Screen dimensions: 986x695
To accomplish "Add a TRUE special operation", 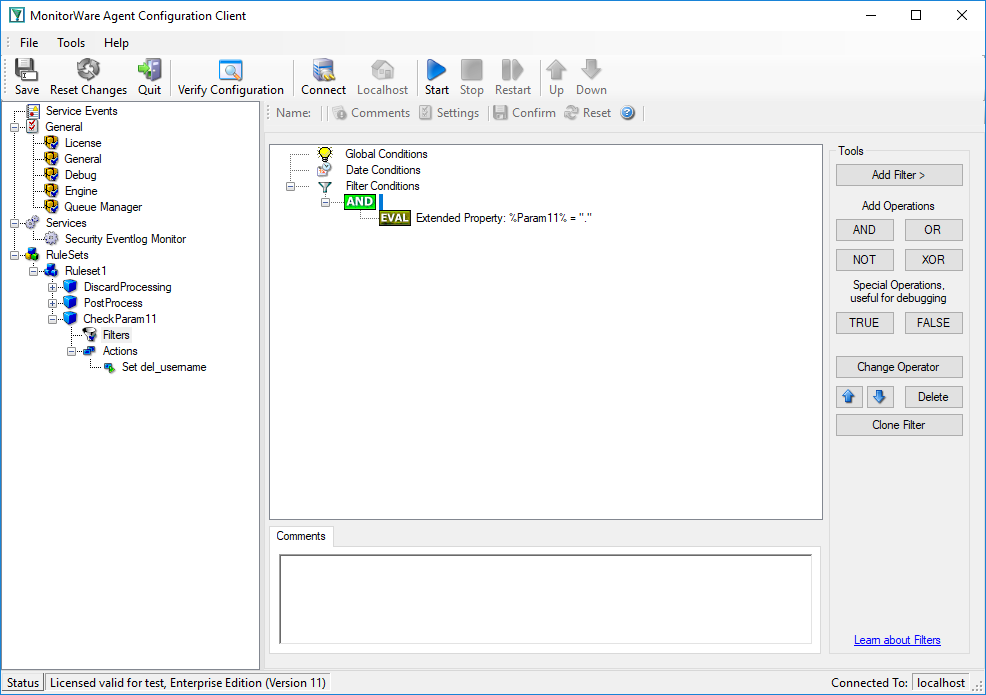I will (x=864, y=323).
